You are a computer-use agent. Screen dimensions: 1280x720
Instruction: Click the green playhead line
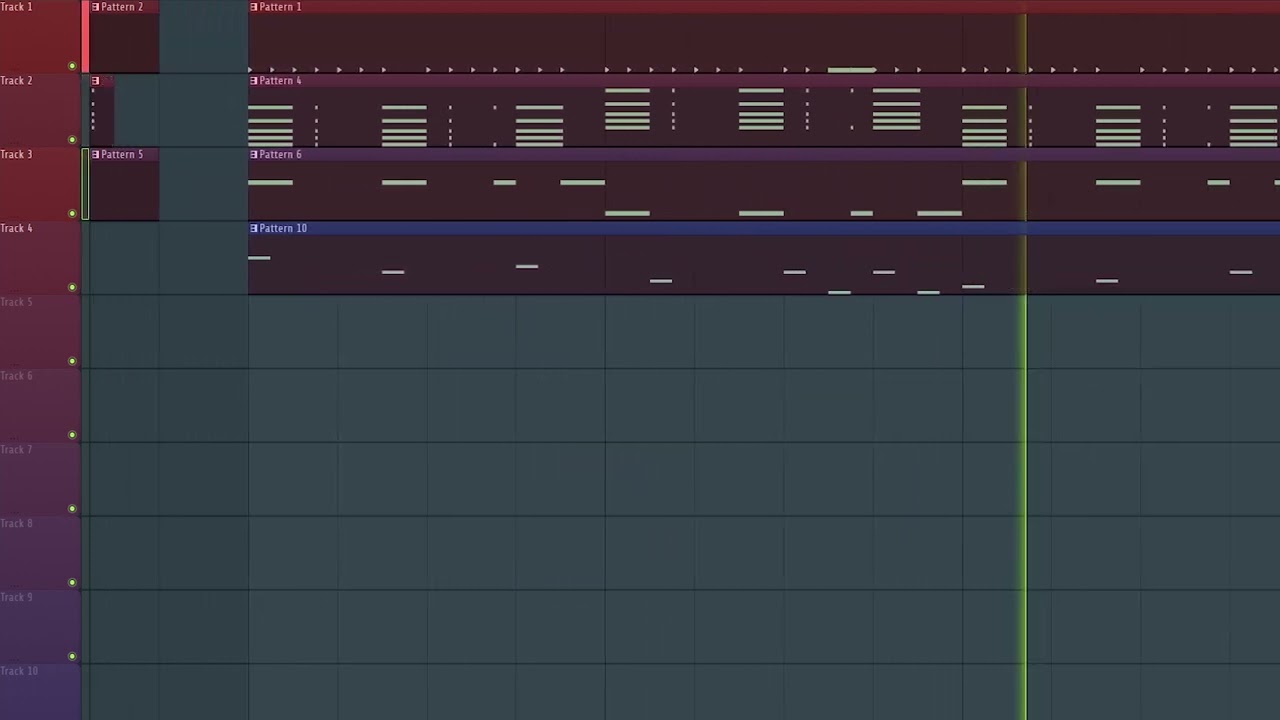click(x=1025, y=360)
